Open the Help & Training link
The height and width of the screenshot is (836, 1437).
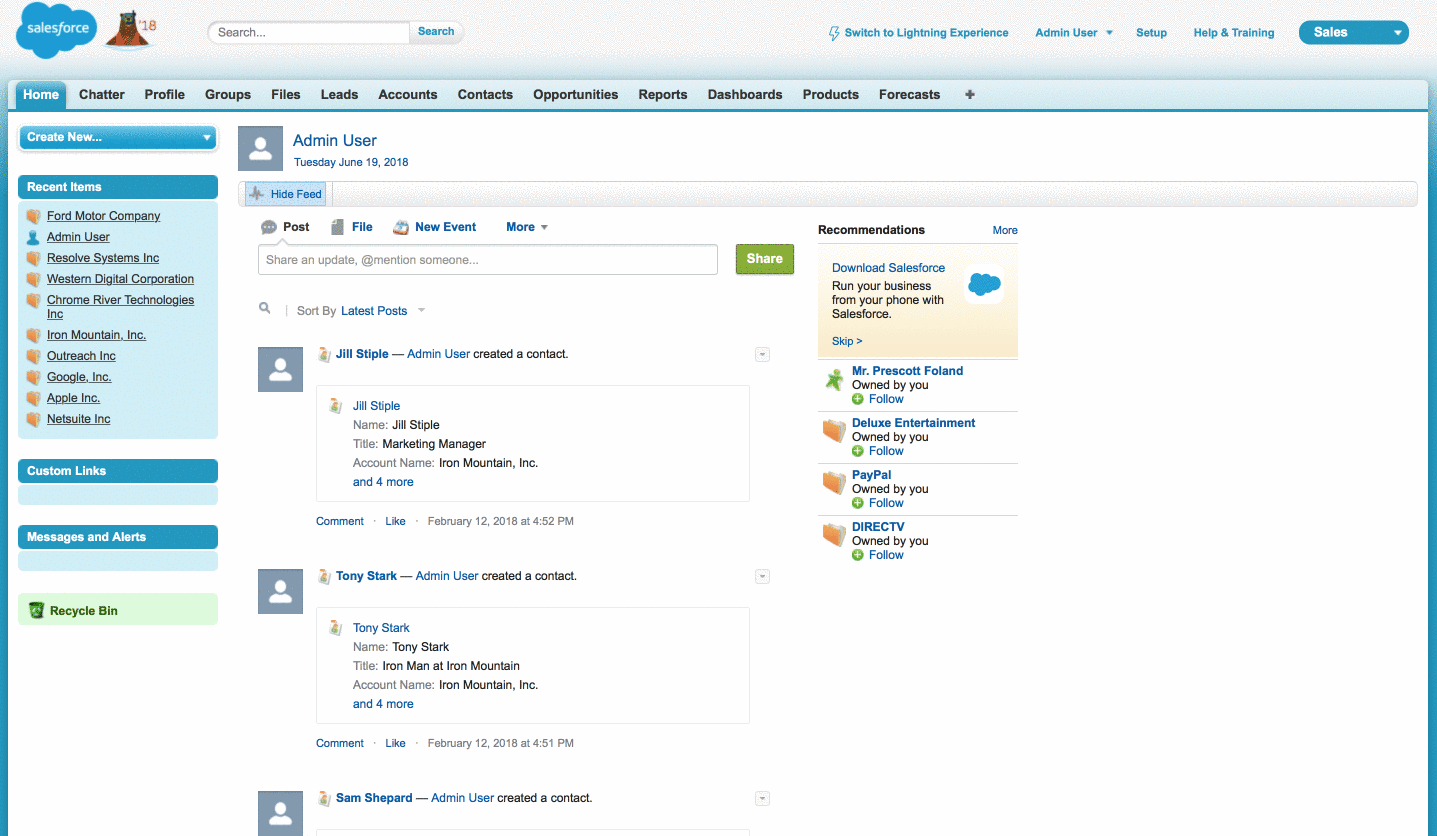tap(1234, 33)
